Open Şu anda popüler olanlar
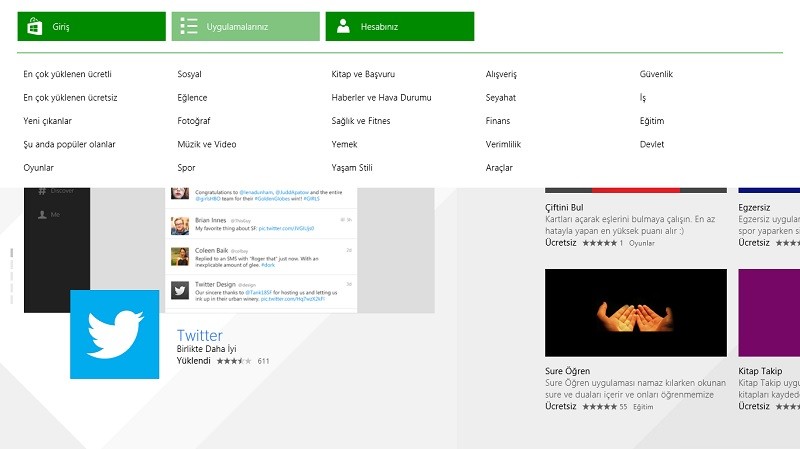800x449 pixels. click(x=69, y=144)
